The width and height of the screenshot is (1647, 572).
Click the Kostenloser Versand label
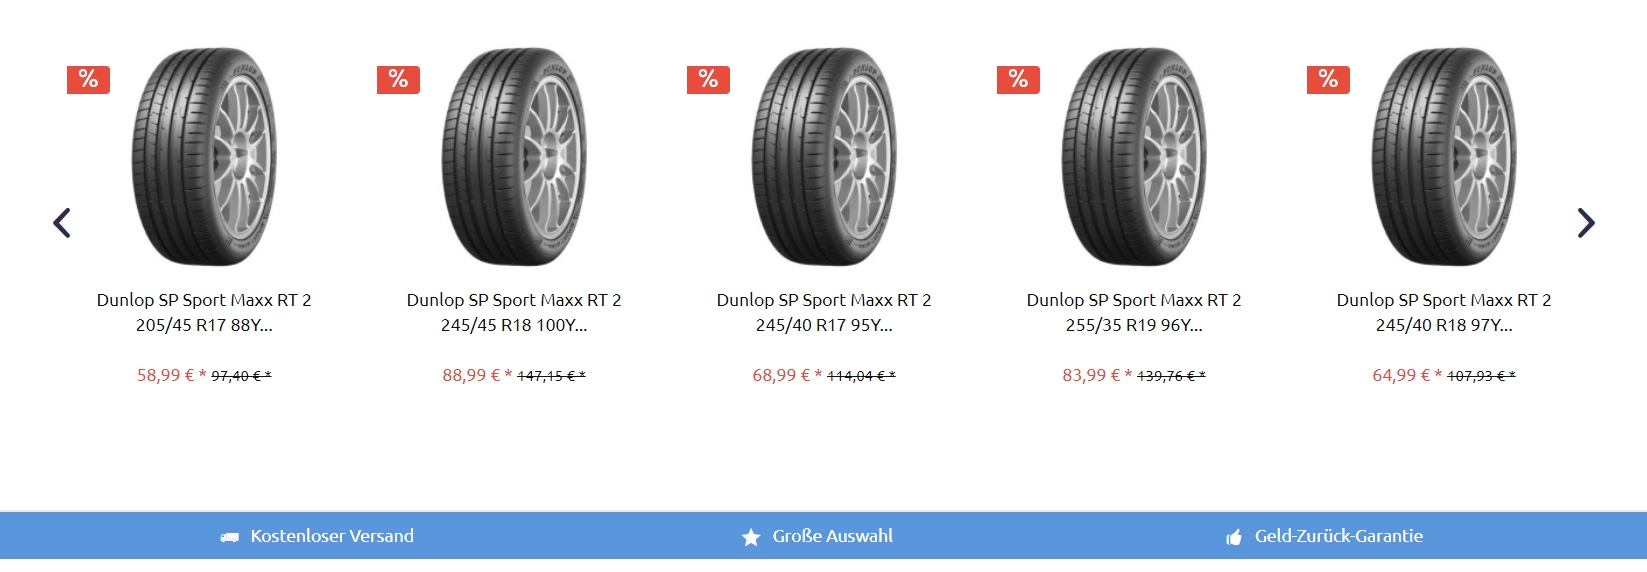click(332, 536)
